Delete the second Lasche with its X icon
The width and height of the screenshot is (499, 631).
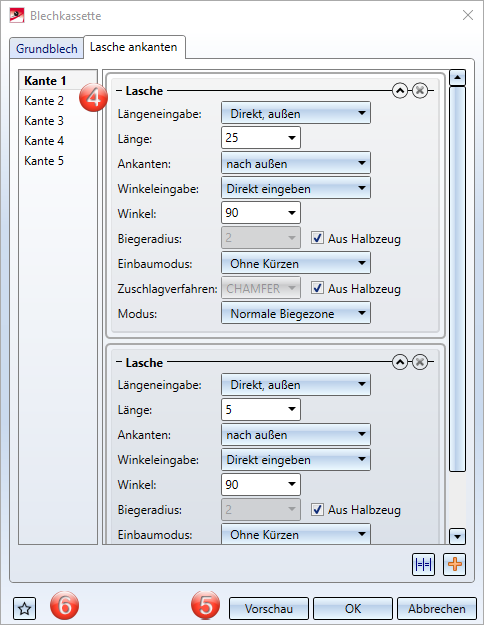420,362
